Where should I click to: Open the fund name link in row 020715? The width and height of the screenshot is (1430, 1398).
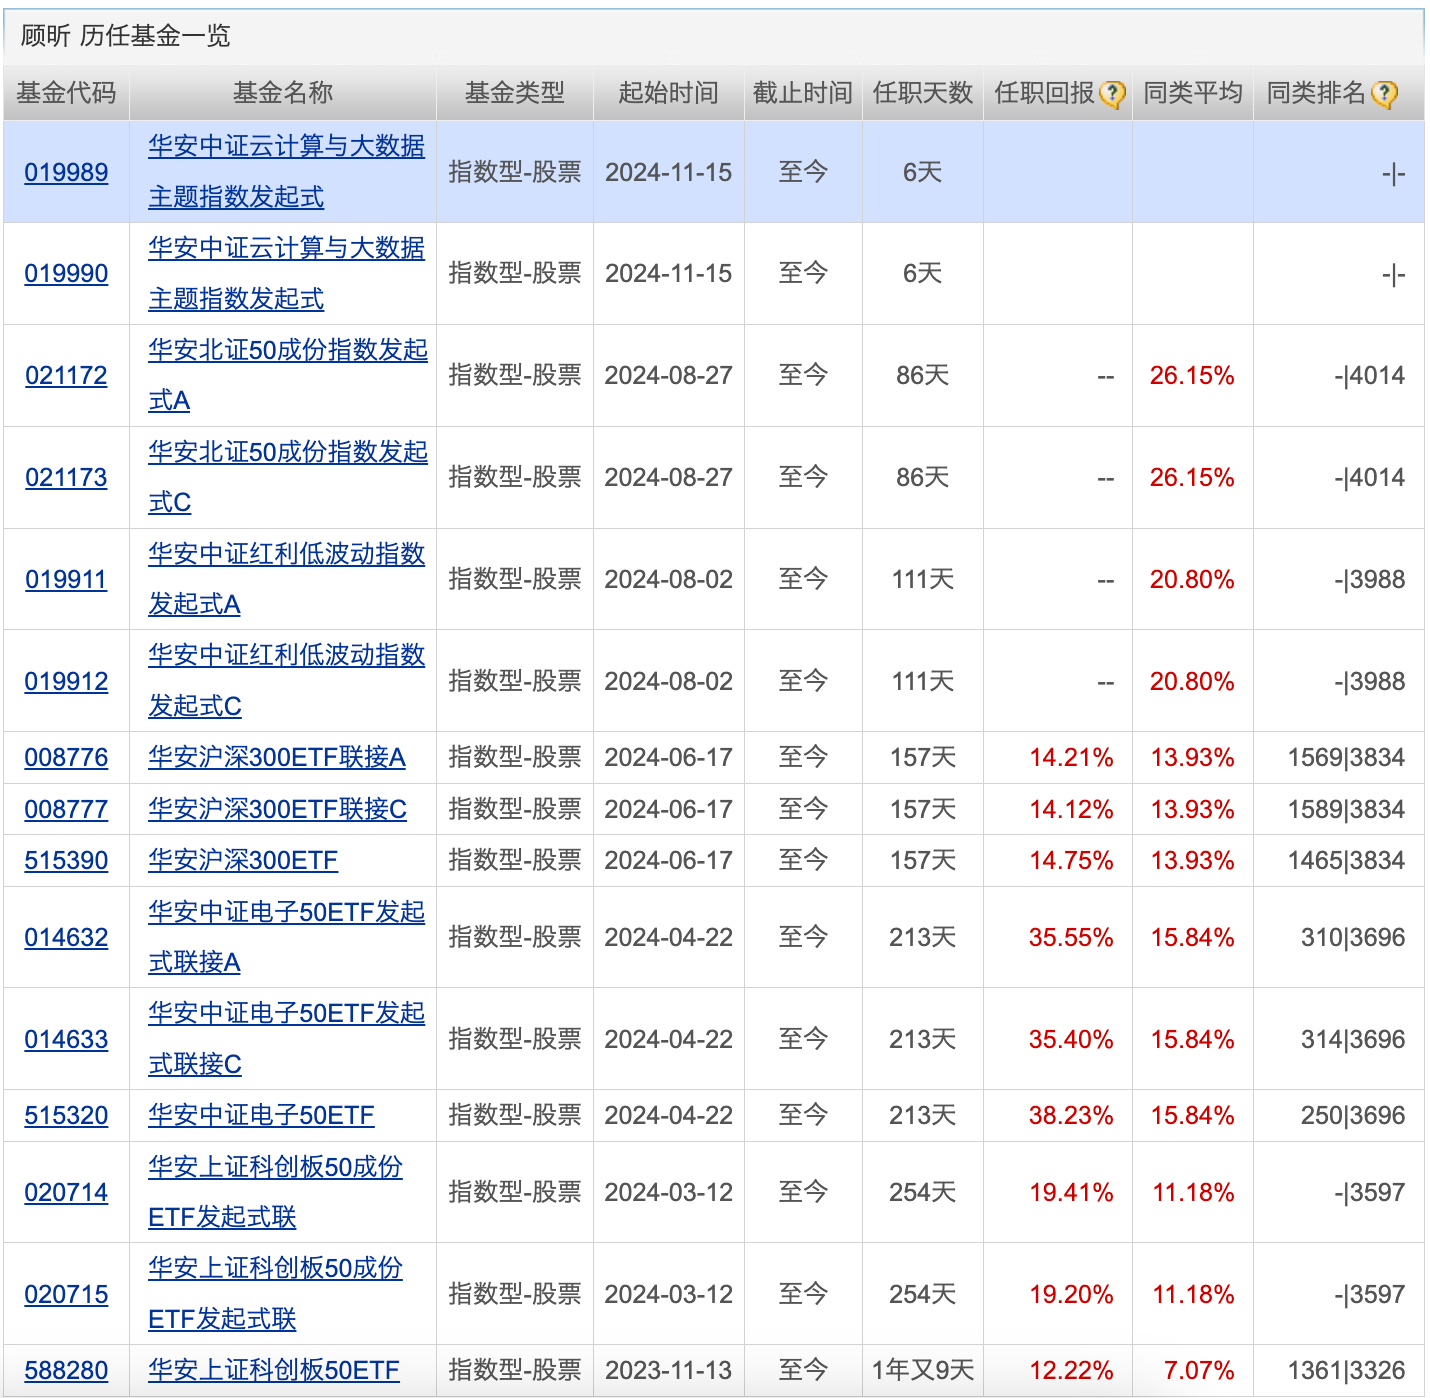tap(275, 1294)
